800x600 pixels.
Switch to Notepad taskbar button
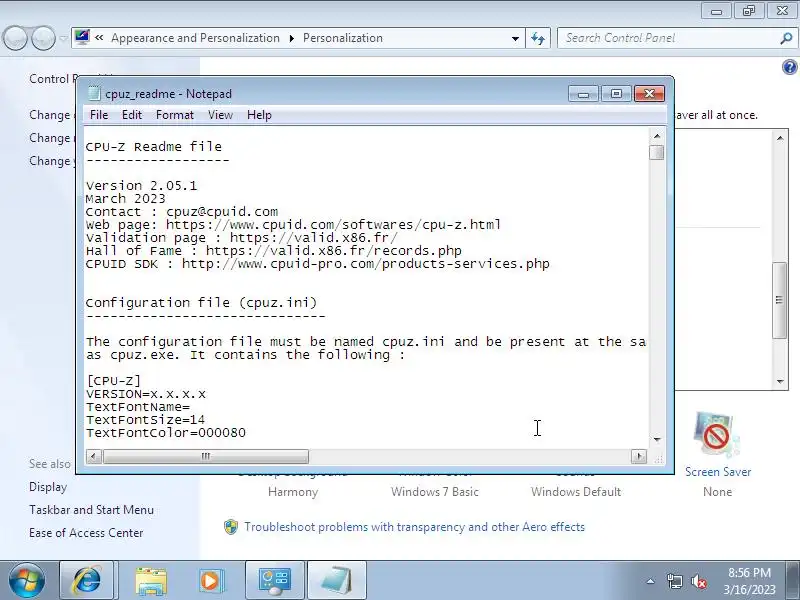tap(337, 581)
